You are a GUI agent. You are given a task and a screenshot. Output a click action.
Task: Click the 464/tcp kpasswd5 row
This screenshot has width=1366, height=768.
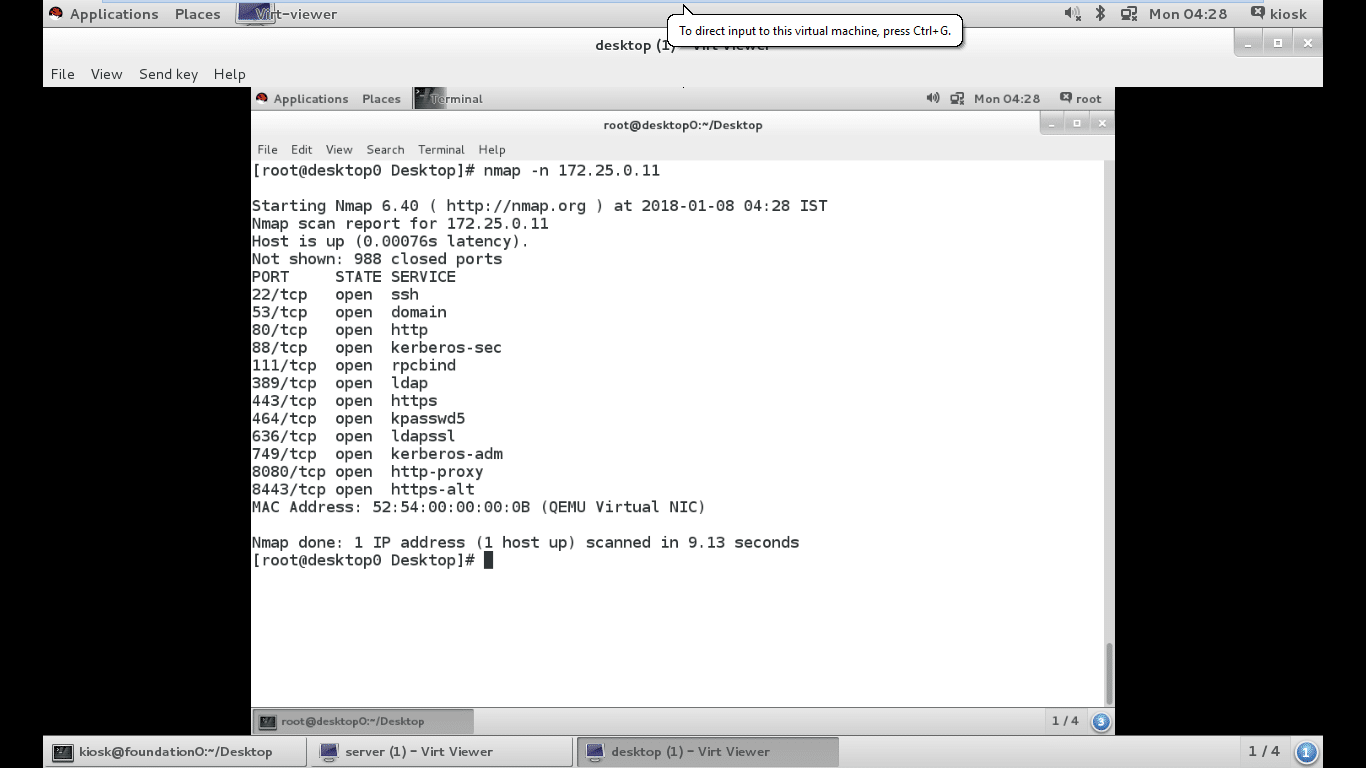click(x=358, y=419)
